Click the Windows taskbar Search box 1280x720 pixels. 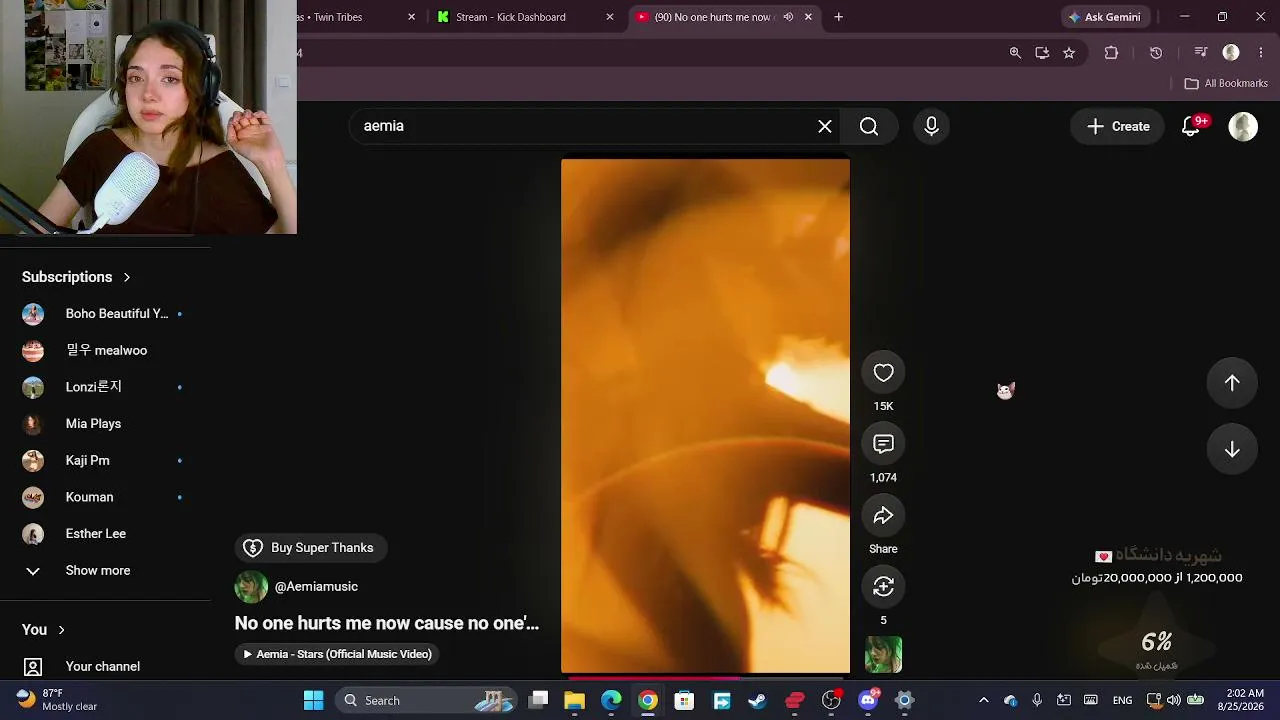[425, 700]
